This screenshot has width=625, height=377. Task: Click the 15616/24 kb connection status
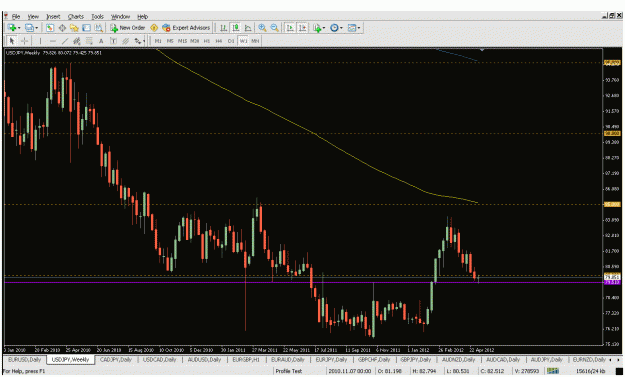[592, 371]
